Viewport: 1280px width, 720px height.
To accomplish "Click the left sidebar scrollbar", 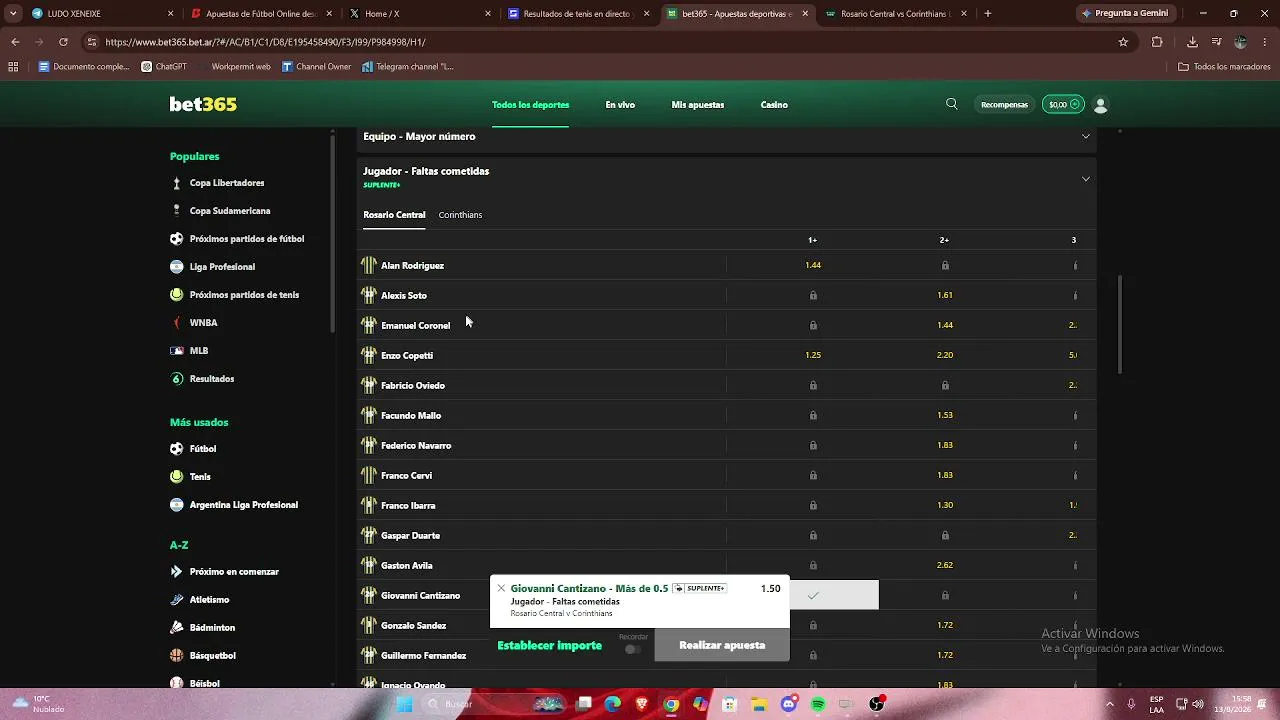I will 333,232.
